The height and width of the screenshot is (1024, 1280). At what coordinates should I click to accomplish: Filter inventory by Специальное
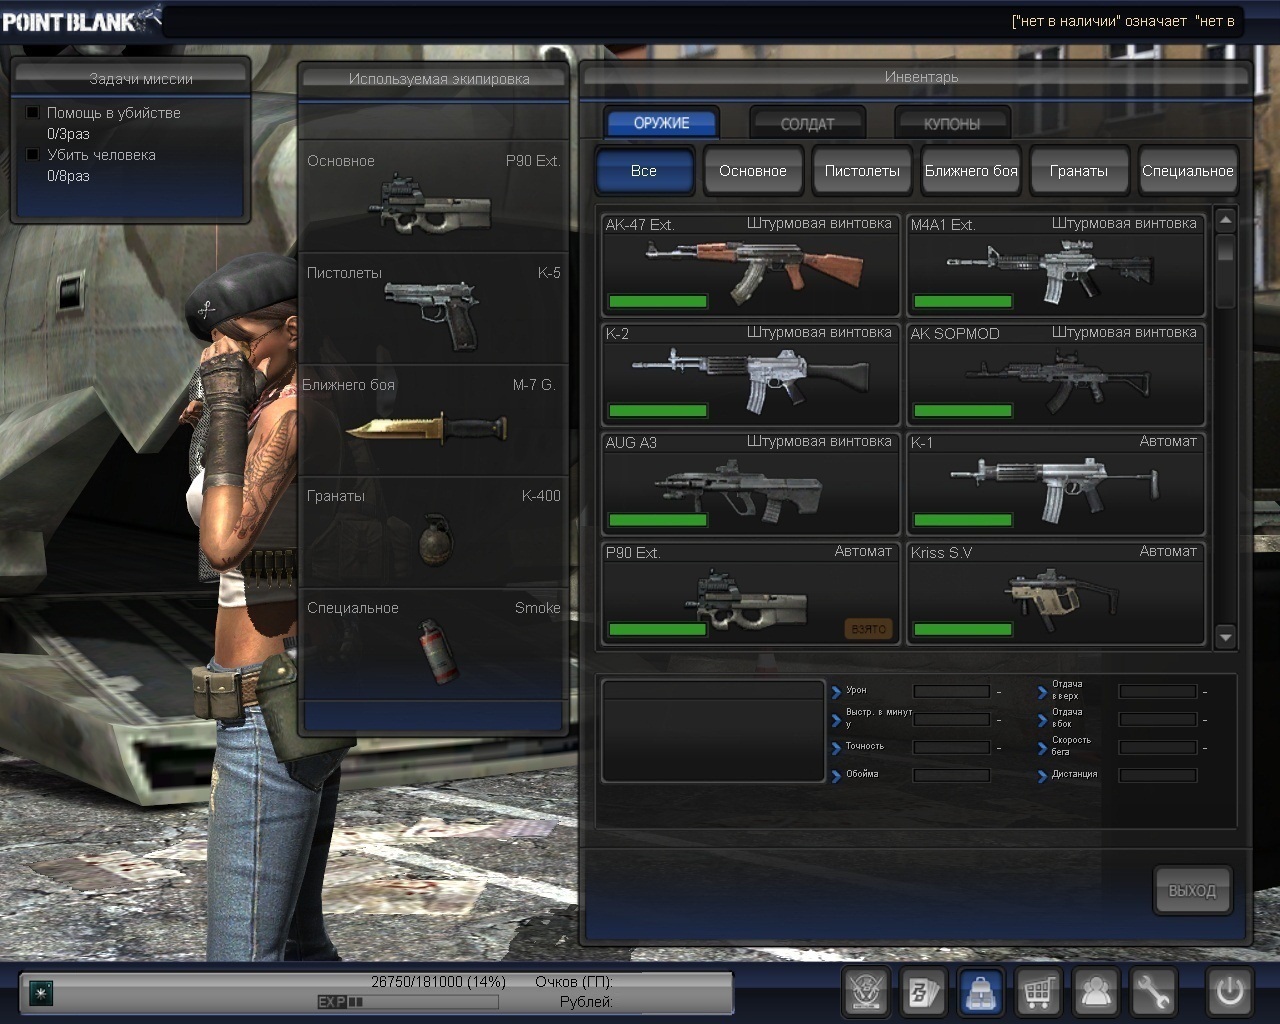pos(1188,170)
